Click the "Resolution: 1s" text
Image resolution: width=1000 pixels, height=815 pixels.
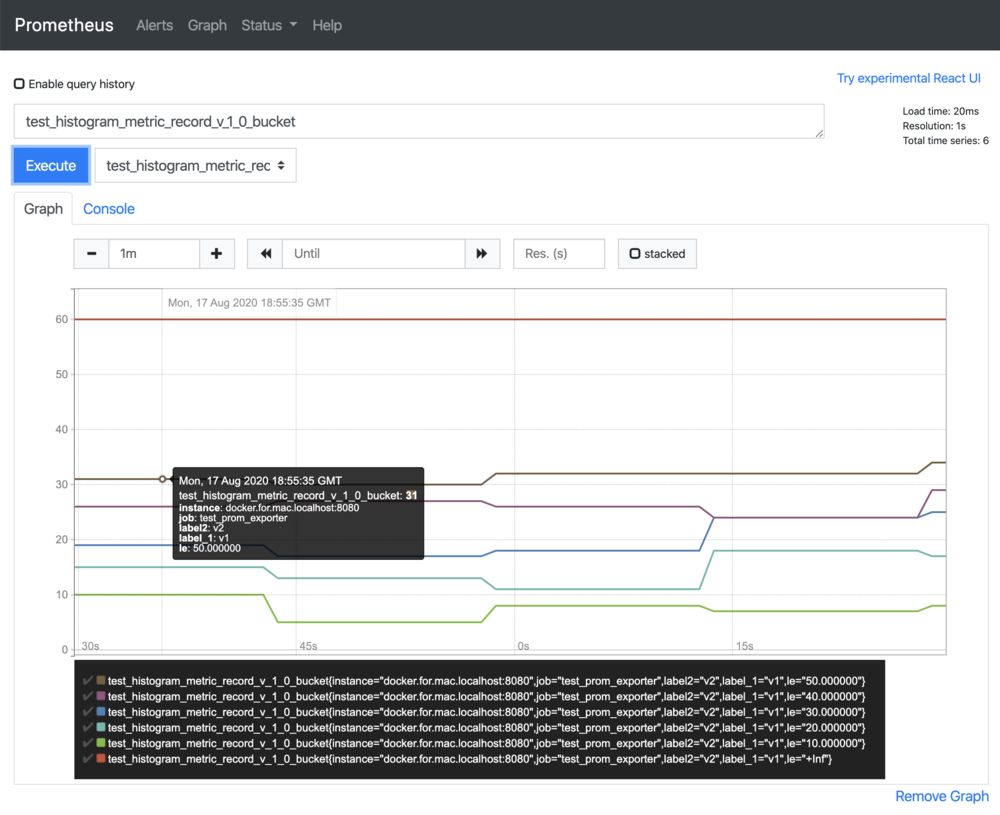pyautogui.click(x=934, y=126)
